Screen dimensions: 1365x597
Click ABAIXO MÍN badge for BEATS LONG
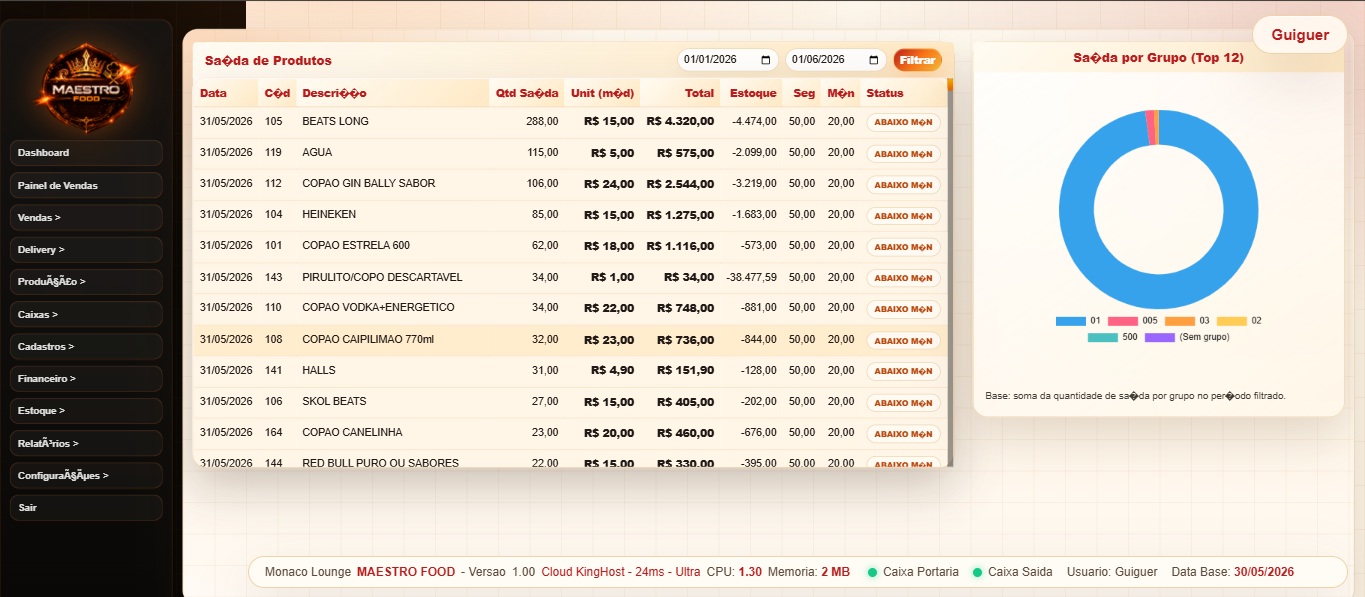click(903, 122)
